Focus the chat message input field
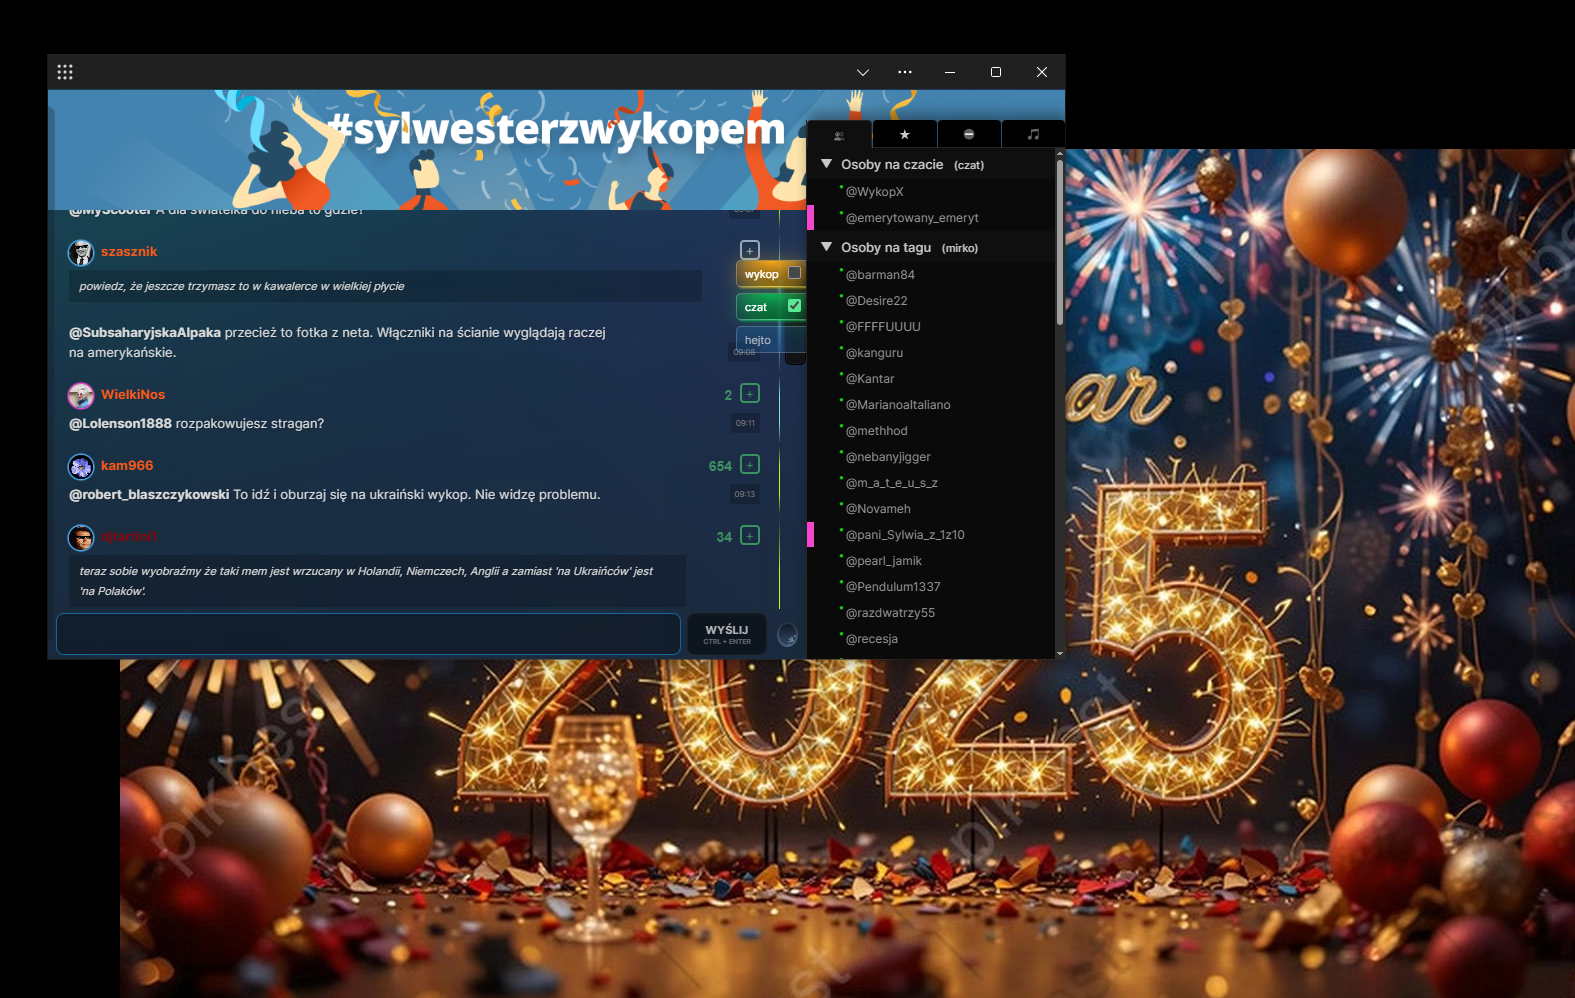Image resolution: width=1575 pixels, height=998 pixels. click(368, 634)
